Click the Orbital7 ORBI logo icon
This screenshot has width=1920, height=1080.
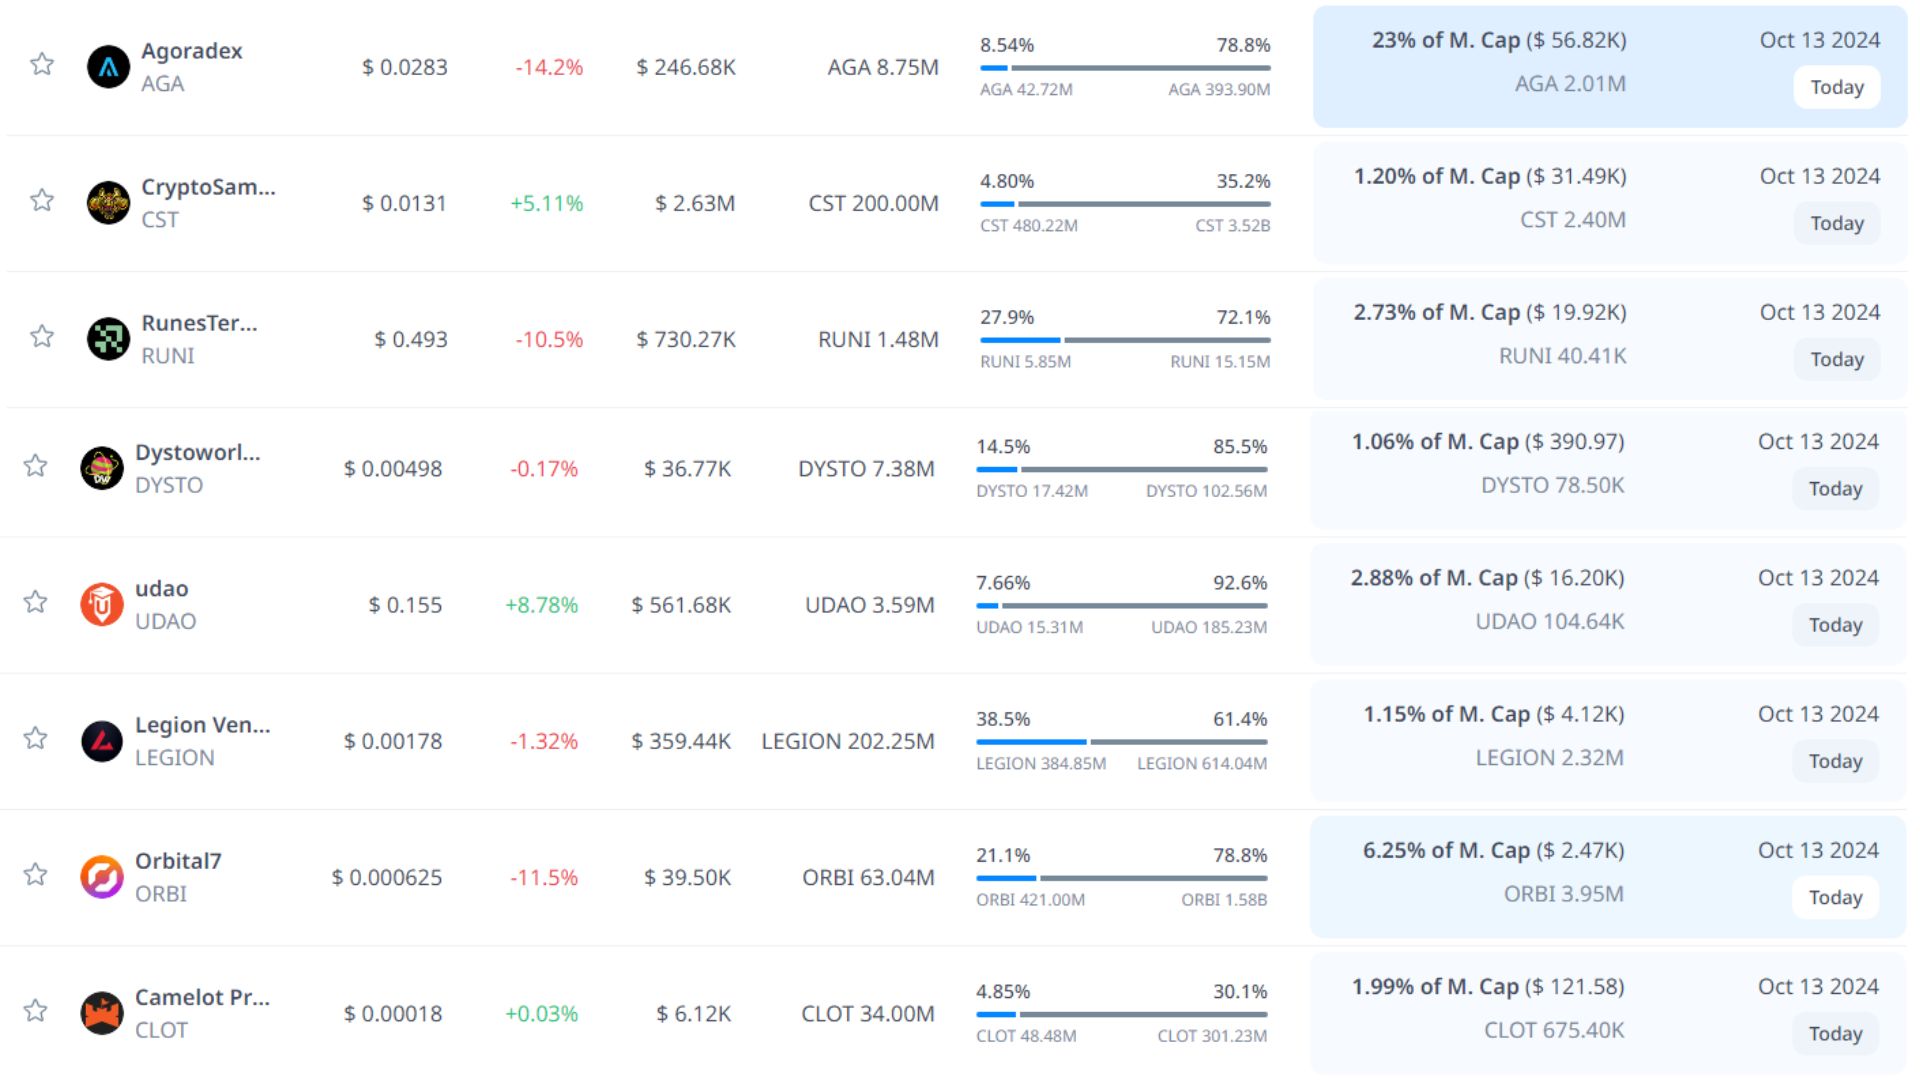102,877
